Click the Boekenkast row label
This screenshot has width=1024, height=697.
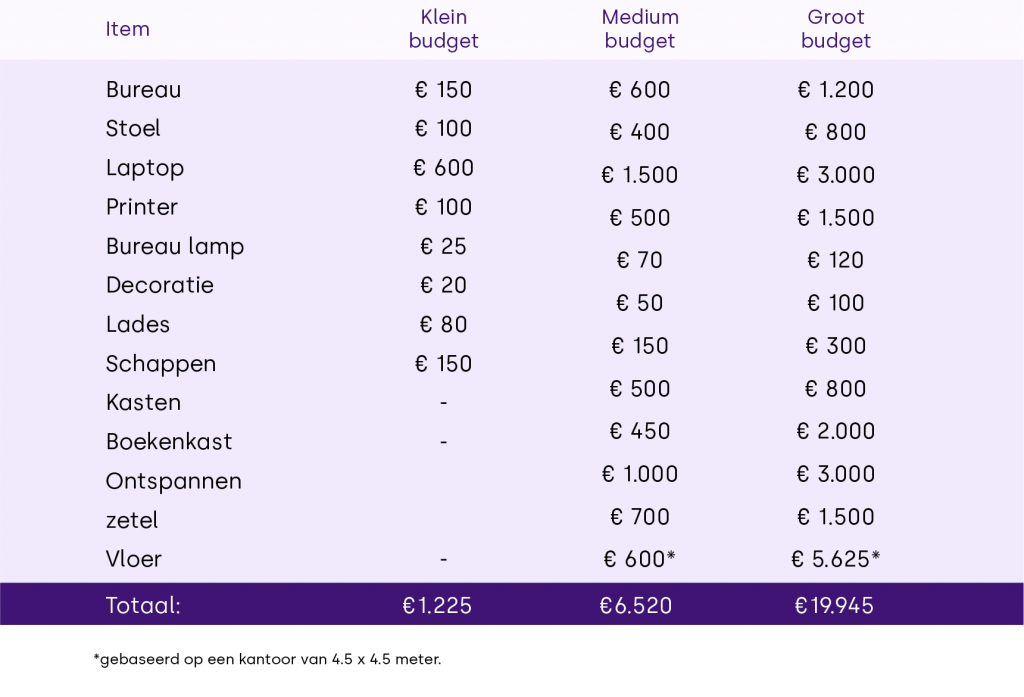tap(168, 442)
